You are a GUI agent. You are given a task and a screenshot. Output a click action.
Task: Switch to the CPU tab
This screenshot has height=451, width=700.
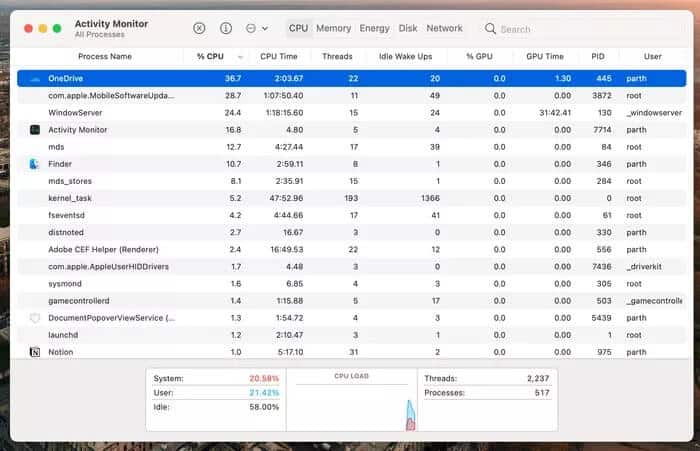click(298, 28)
